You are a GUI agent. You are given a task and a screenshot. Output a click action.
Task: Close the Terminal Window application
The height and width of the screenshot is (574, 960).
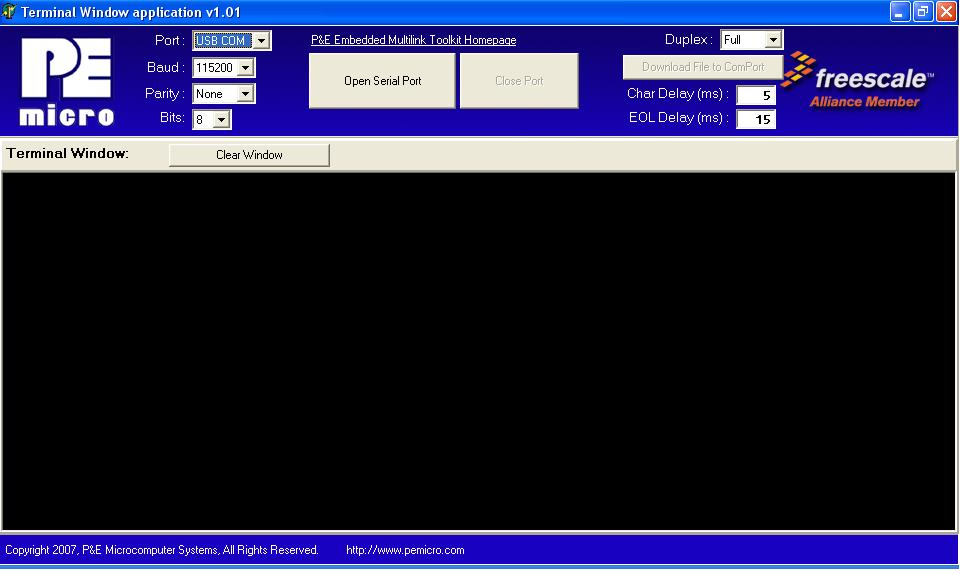[946, 12]
